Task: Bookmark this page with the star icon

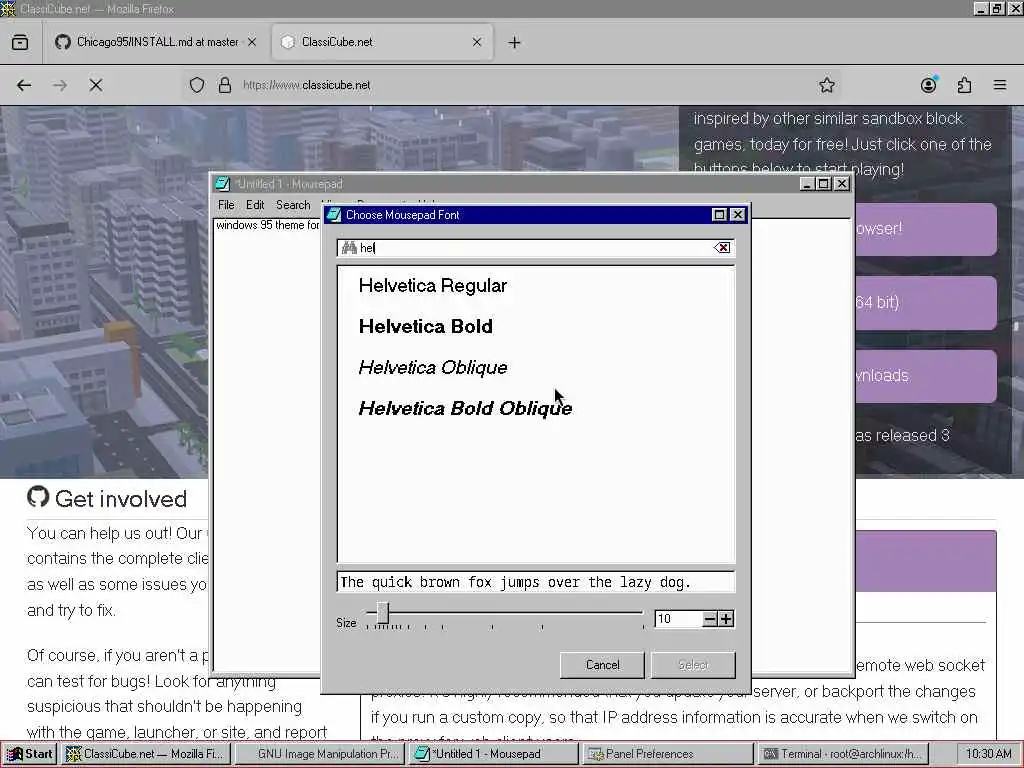Action: point(827,85)
